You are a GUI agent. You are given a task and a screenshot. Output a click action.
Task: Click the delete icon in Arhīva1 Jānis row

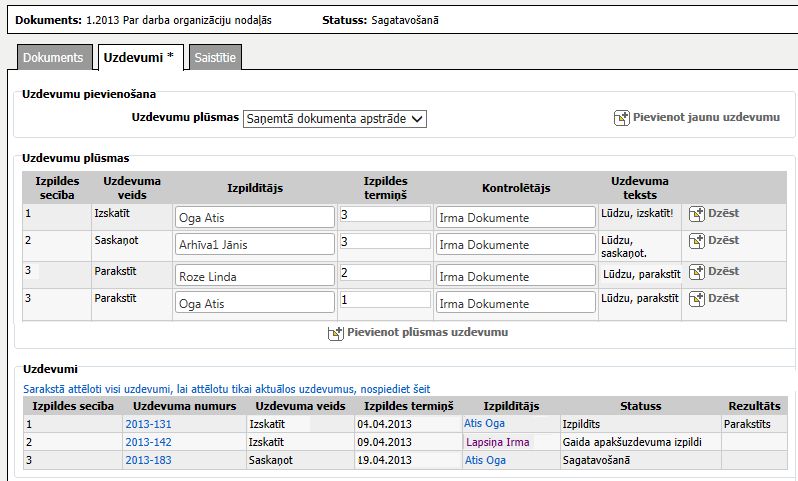[x=698, y=242]
